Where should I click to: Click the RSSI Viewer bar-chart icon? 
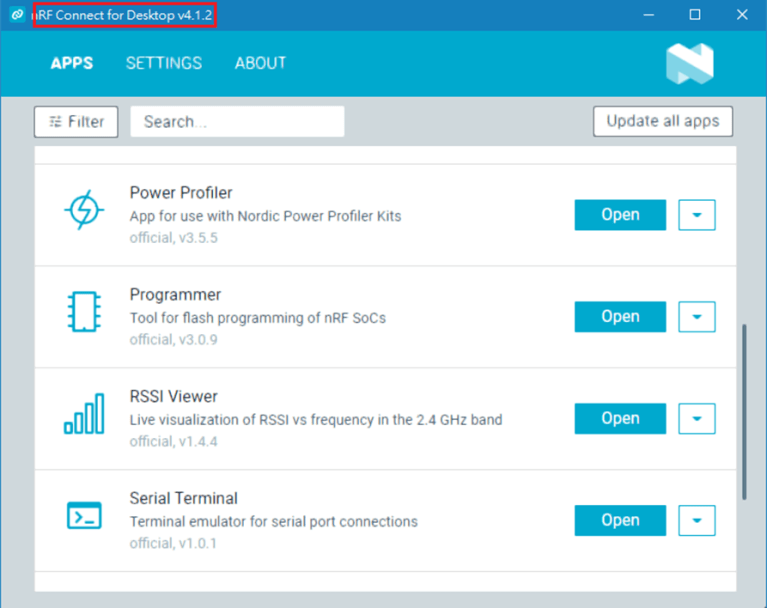click(x=84, y=414)
